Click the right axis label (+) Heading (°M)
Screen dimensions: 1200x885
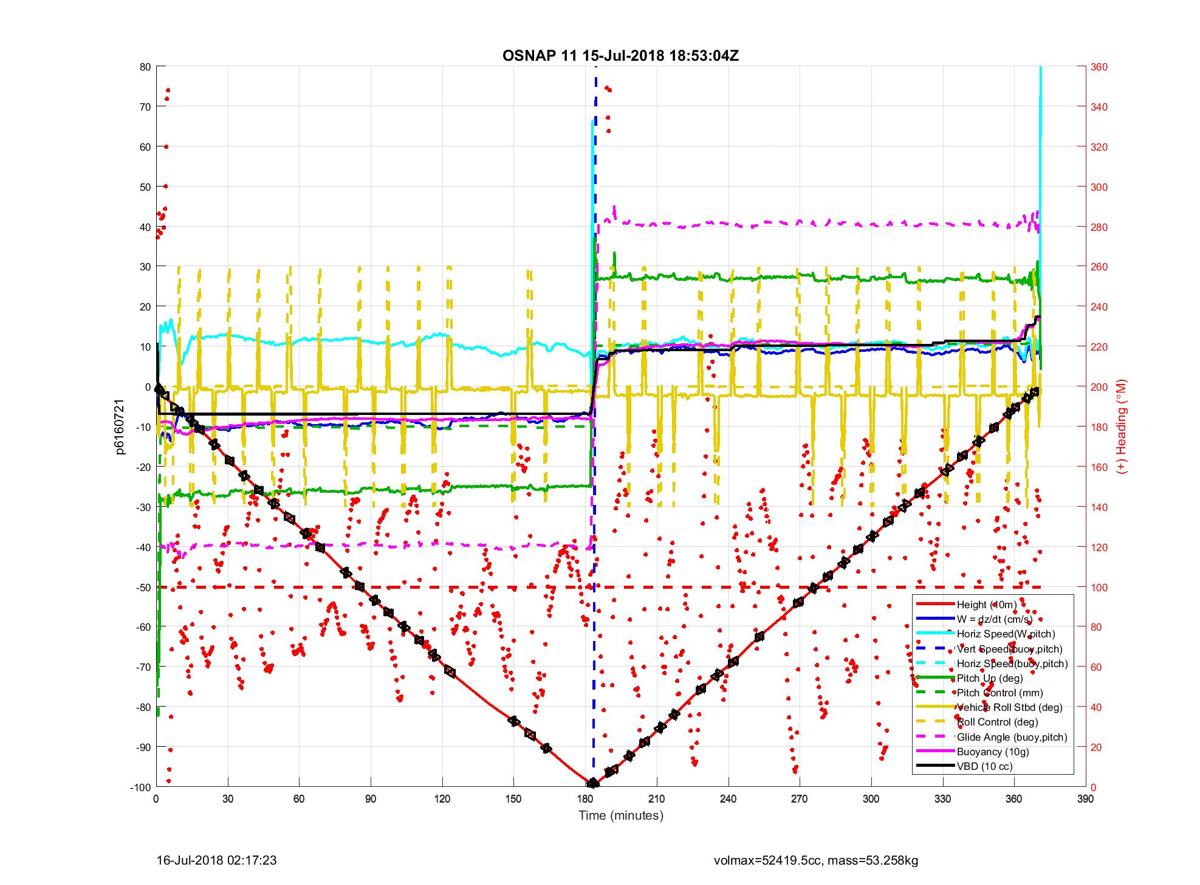(1122, 427)
